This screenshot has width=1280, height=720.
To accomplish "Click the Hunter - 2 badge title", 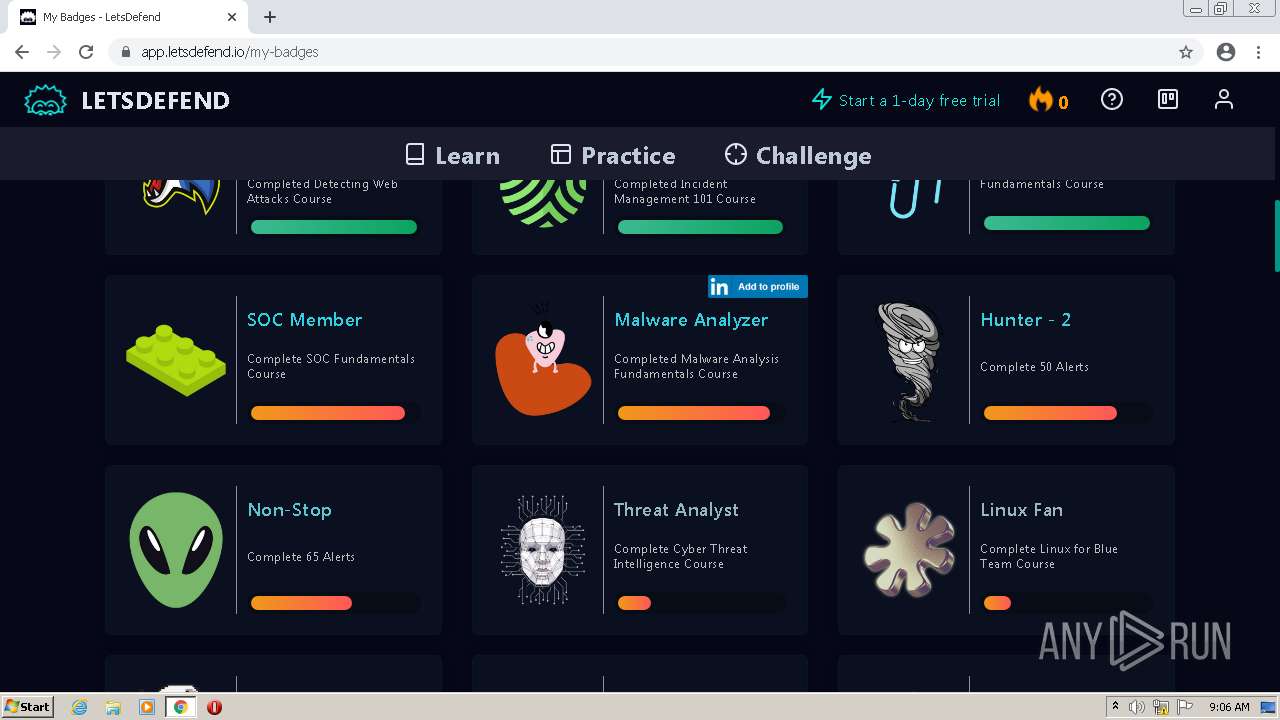I will click(x=1025, y=320).
